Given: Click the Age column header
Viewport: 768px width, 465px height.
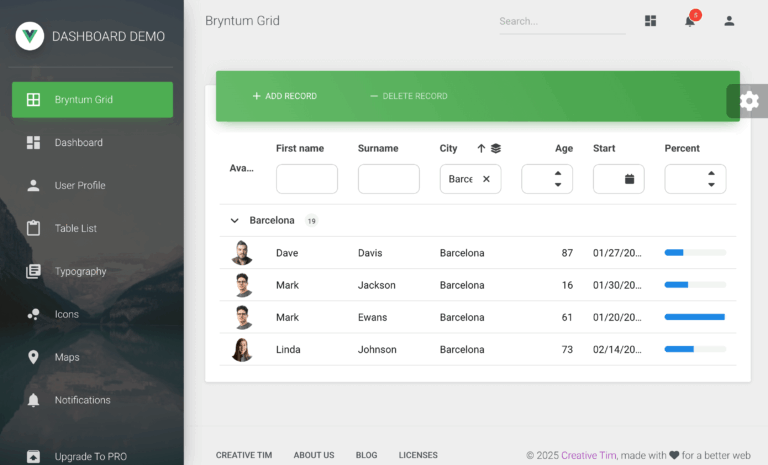Looking at the screenshot, I should pos(564,148).
